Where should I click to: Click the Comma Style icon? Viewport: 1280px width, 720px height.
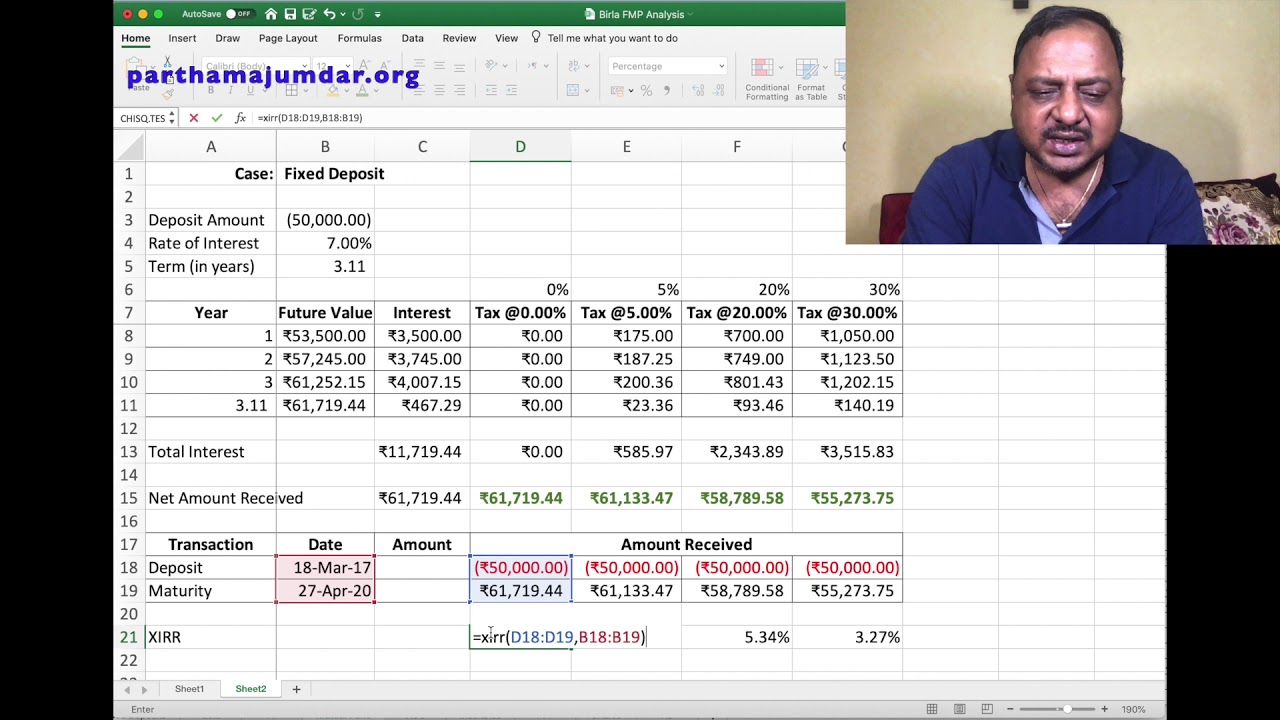tap(666, 91)
